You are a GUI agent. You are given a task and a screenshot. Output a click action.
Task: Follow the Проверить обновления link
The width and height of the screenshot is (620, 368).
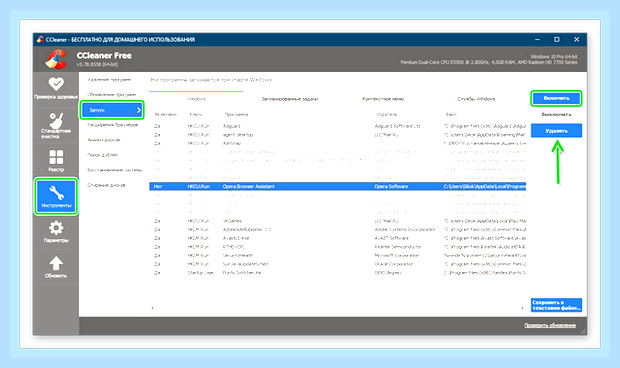(x=550, y=325)
